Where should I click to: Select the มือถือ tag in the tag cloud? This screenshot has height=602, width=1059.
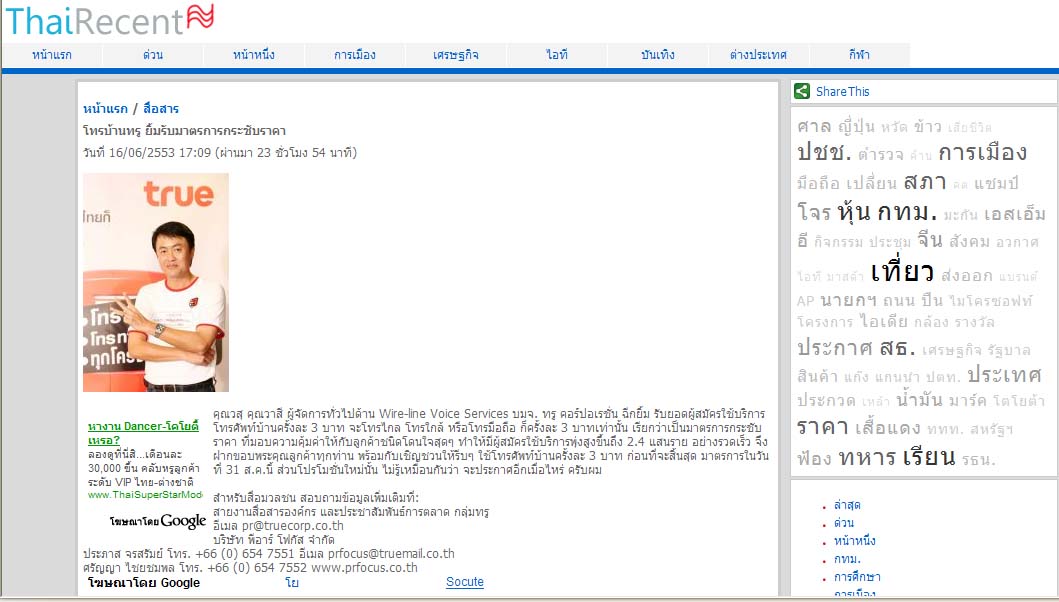[x=819, y=183]
